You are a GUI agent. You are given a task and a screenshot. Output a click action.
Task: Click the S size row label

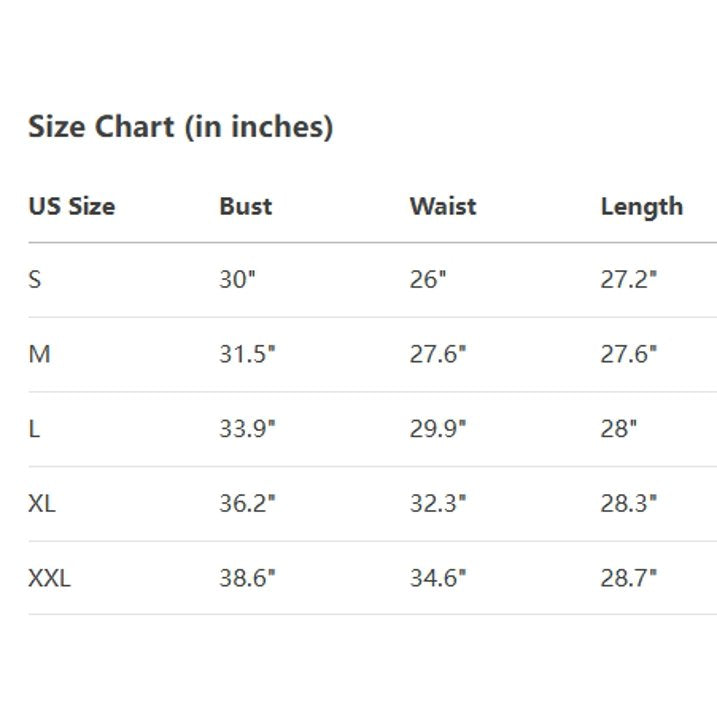click(x=35, y=280)
